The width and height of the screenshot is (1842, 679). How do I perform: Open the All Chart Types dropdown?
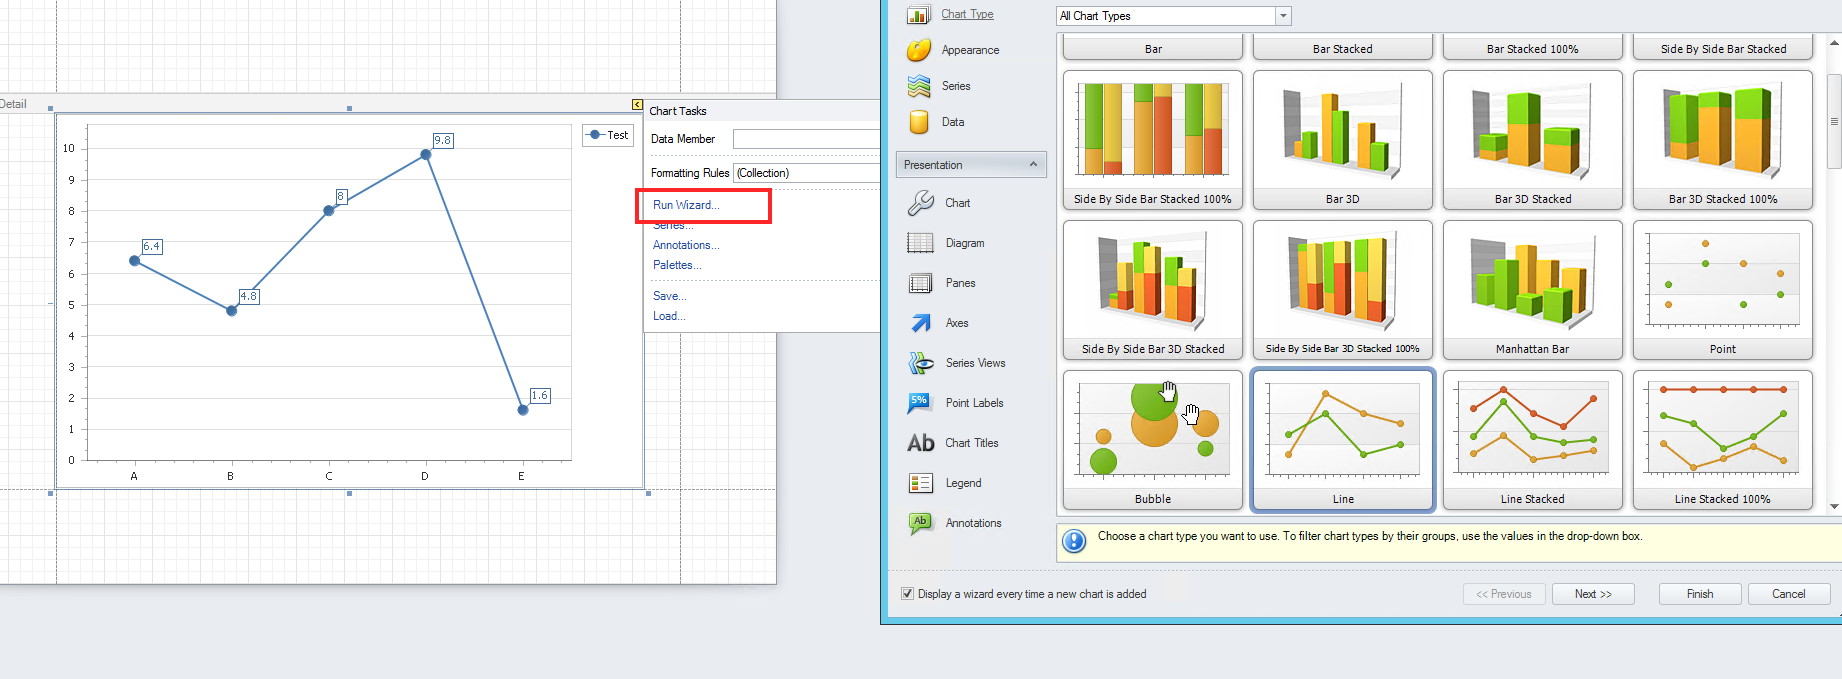click(1283, 16)
